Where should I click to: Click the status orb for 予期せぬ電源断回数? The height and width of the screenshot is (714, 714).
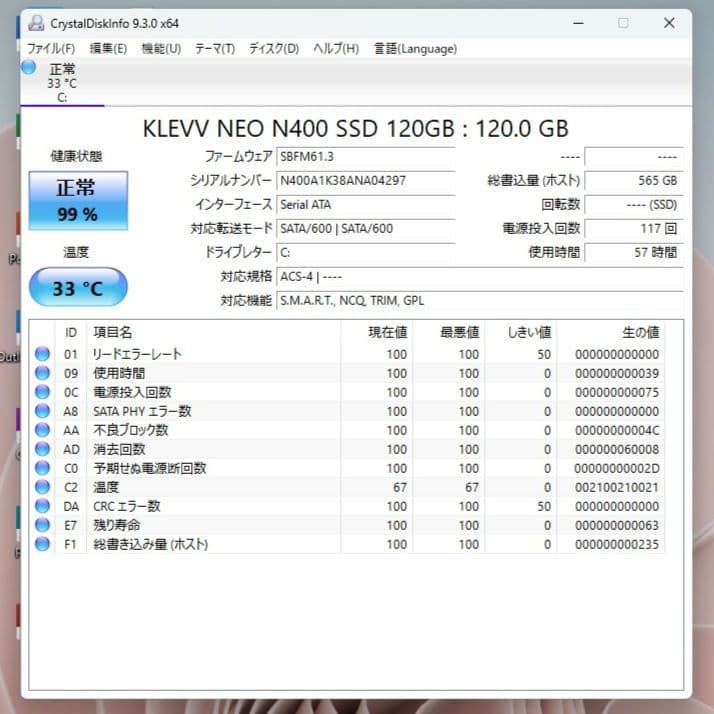42,468
